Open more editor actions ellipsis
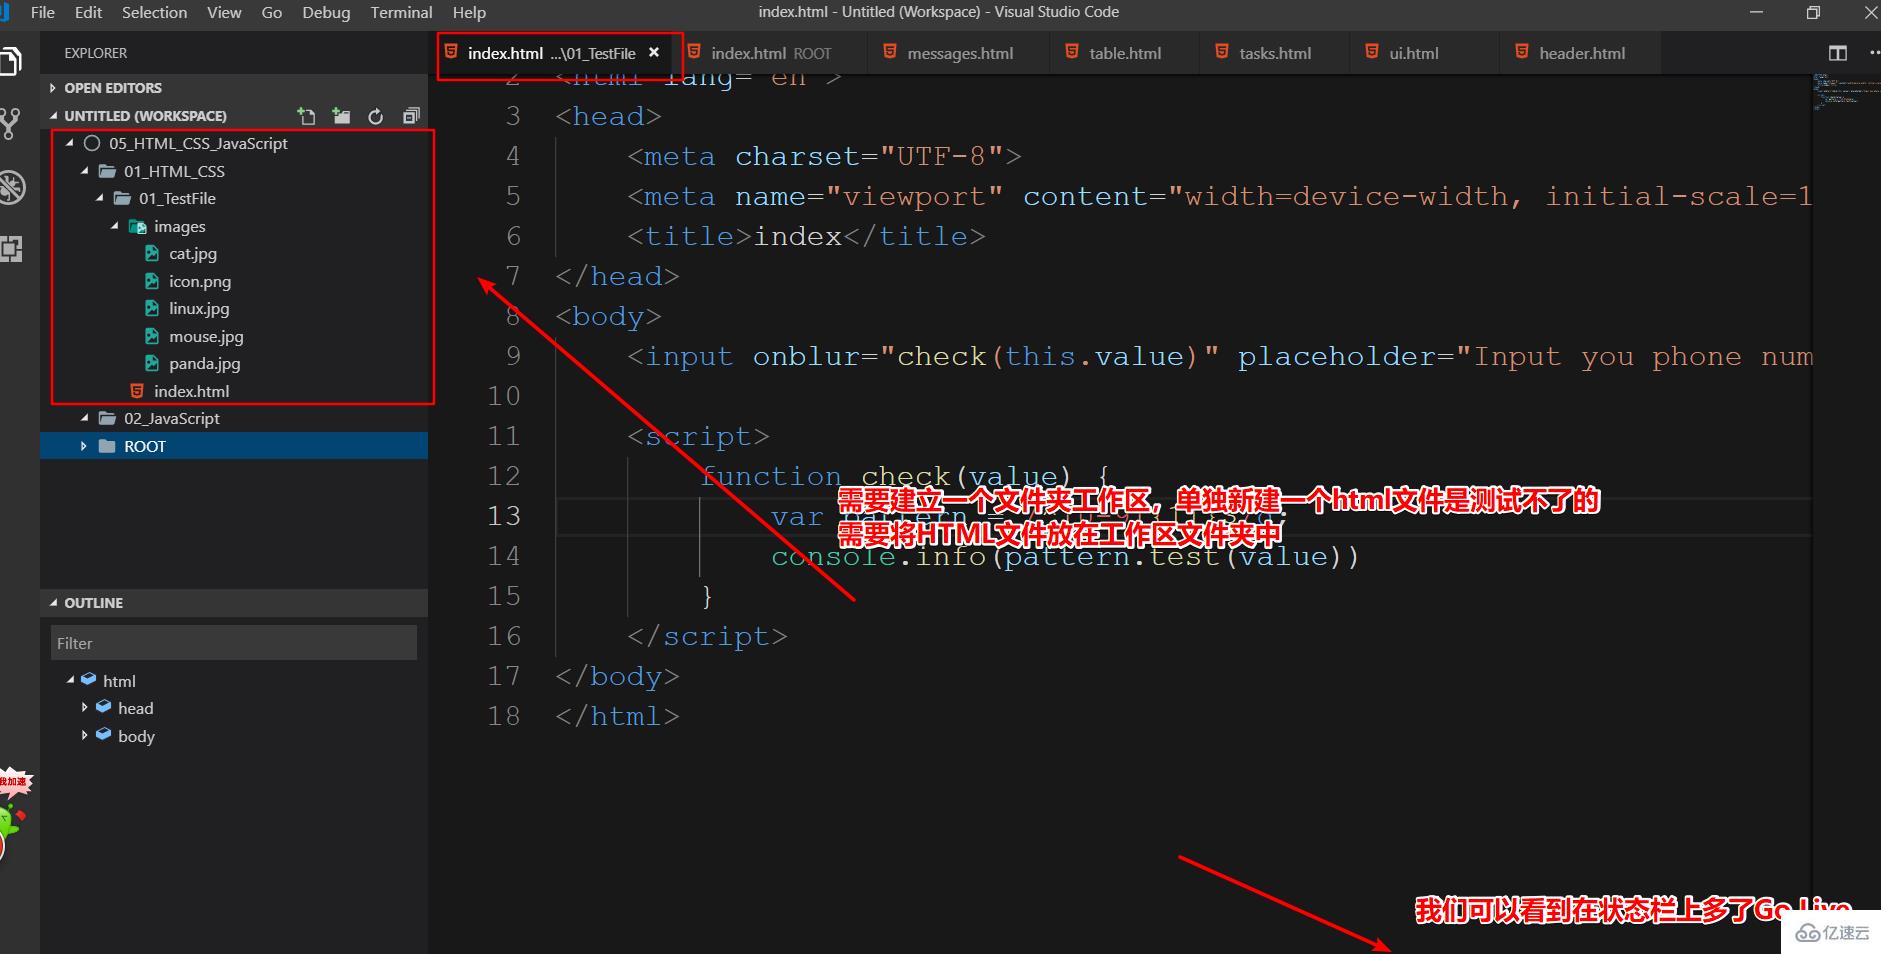 click(1873, 53)
